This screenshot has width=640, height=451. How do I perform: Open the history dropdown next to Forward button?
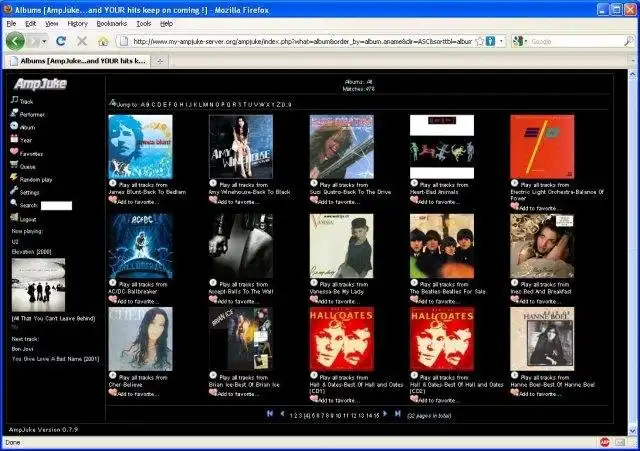(x=44, y=41)
